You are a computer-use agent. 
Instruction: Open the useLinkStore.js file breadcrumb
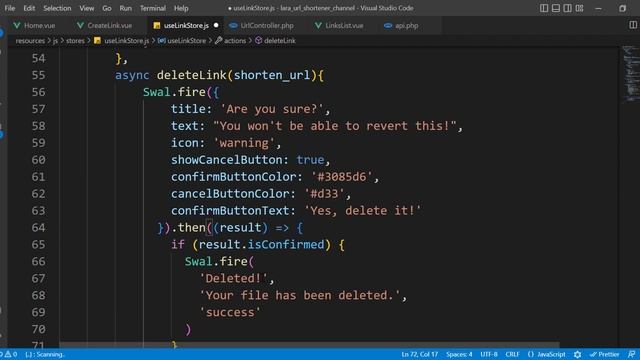pyautogui.click(x=127, y=41)
